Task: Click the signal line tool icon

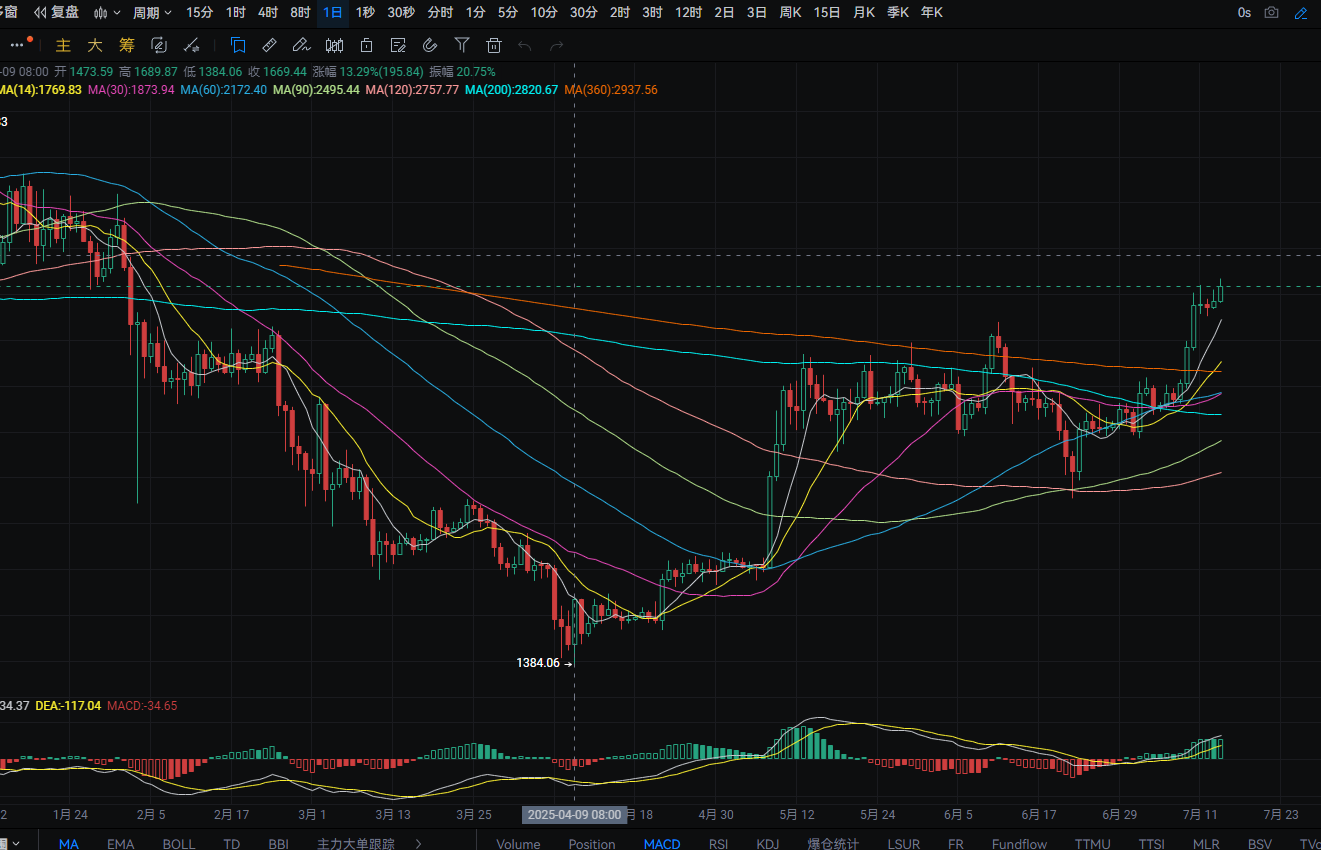Action: tap(192, 45)
